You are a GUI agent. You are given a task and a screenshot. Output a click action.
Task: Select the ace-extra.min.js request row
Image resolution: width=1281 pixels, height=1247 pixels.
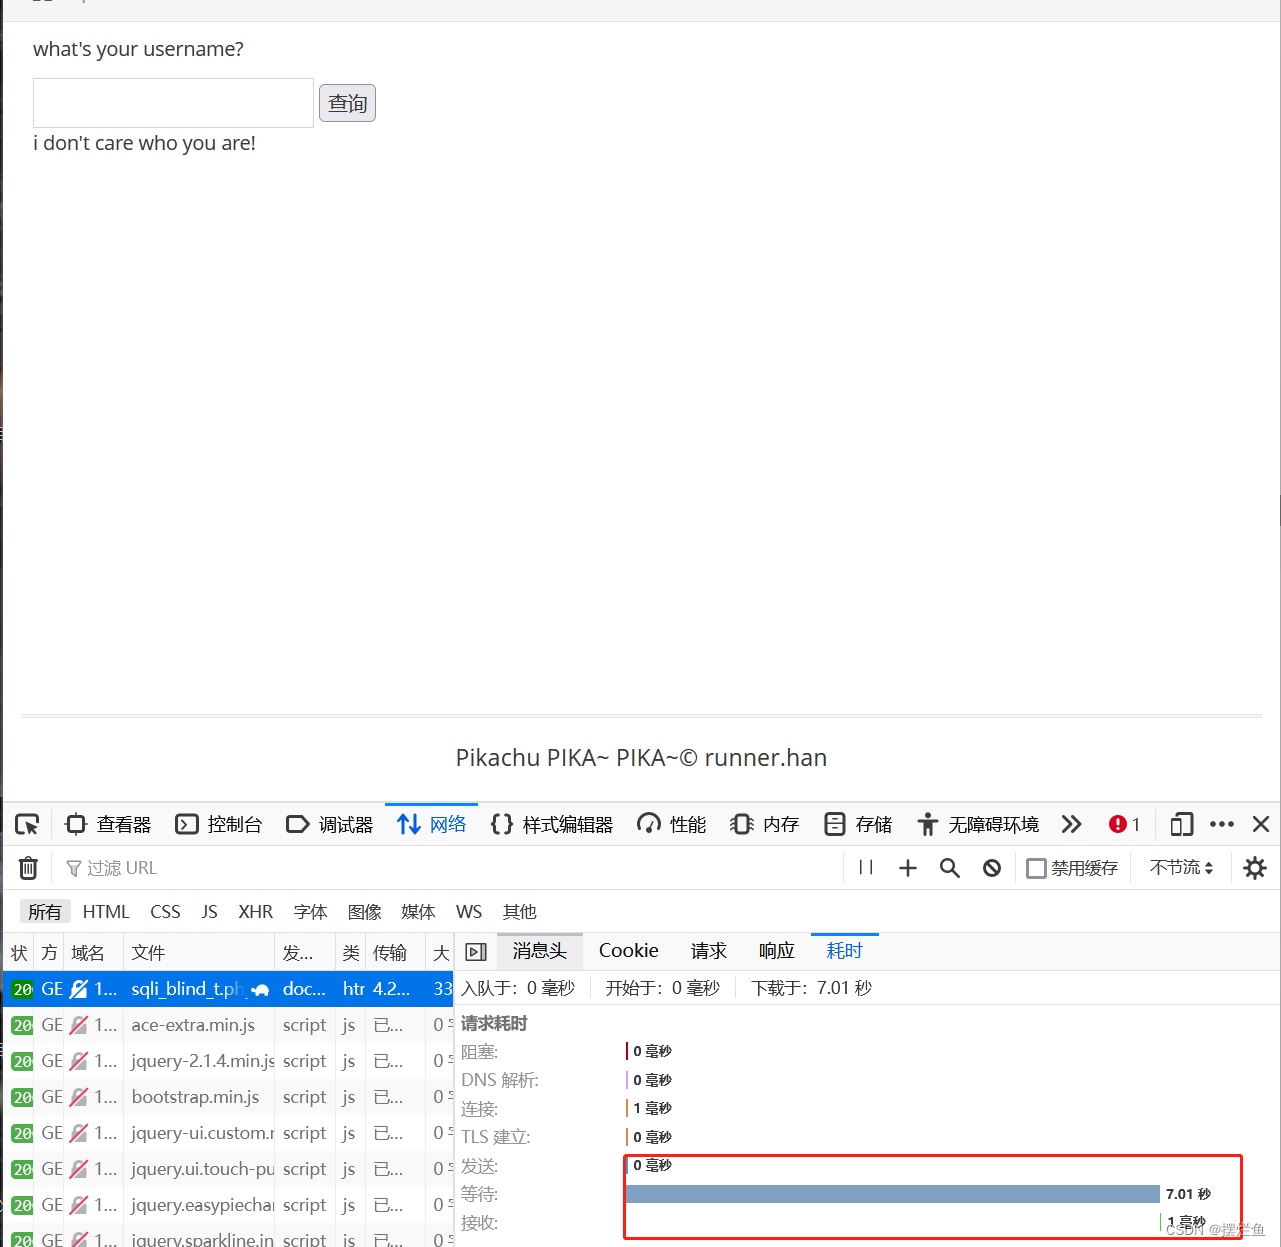click(228, 1025)
